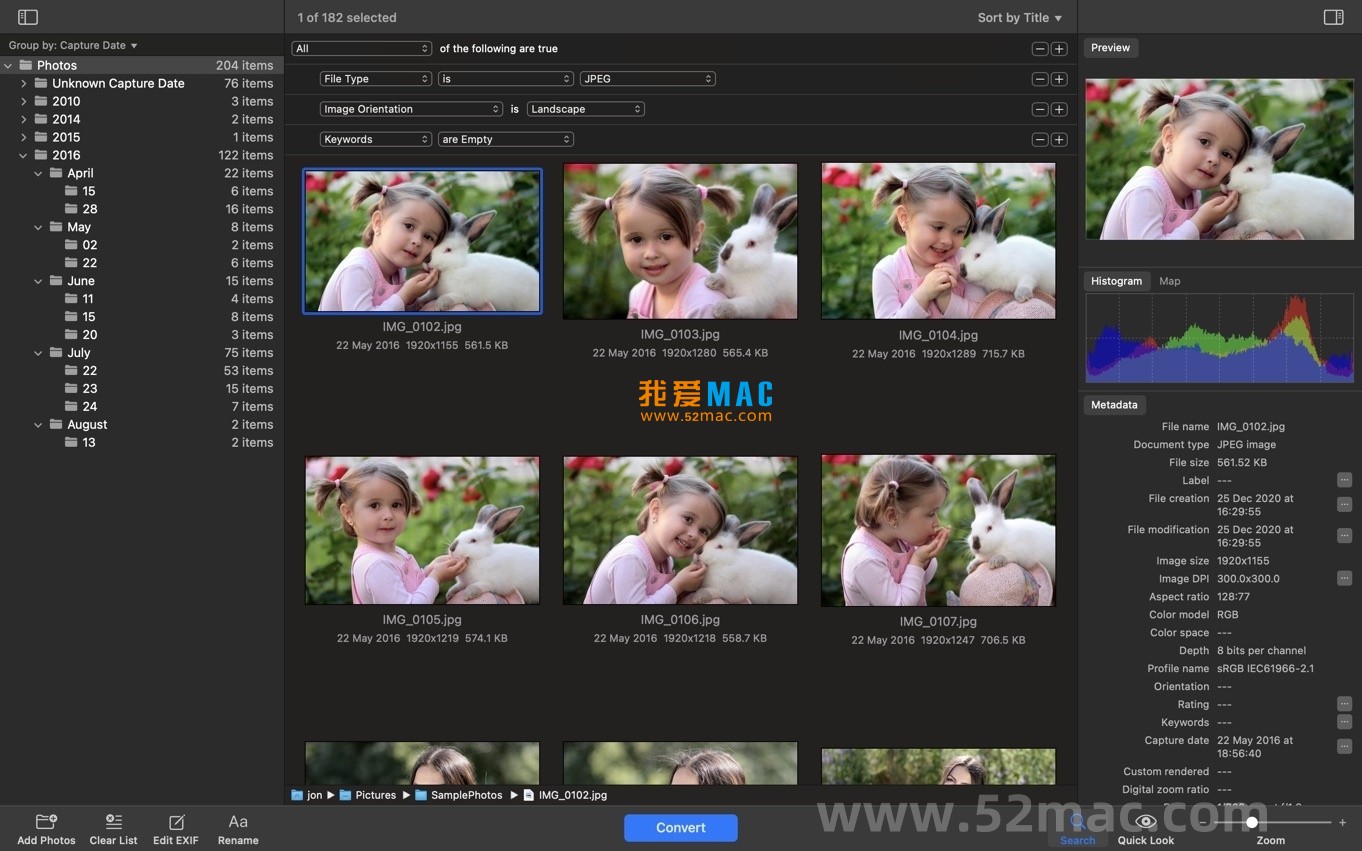Click the minus button beside the Keywords rule
This screenshot has width=1362, height=851.
(1039, 138)
